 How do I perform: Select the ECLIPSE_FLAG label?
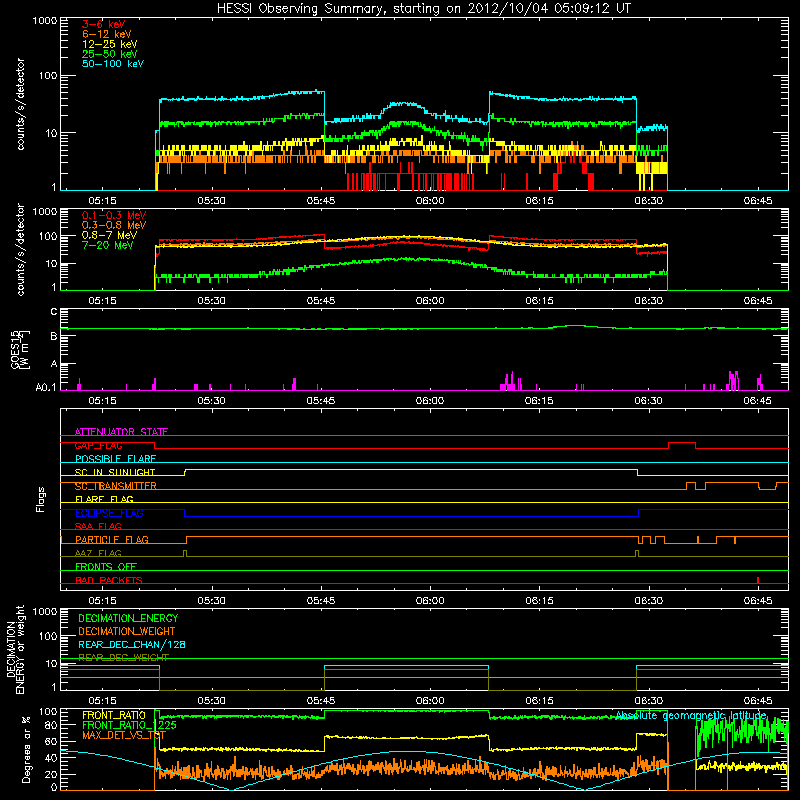point(109,513)
